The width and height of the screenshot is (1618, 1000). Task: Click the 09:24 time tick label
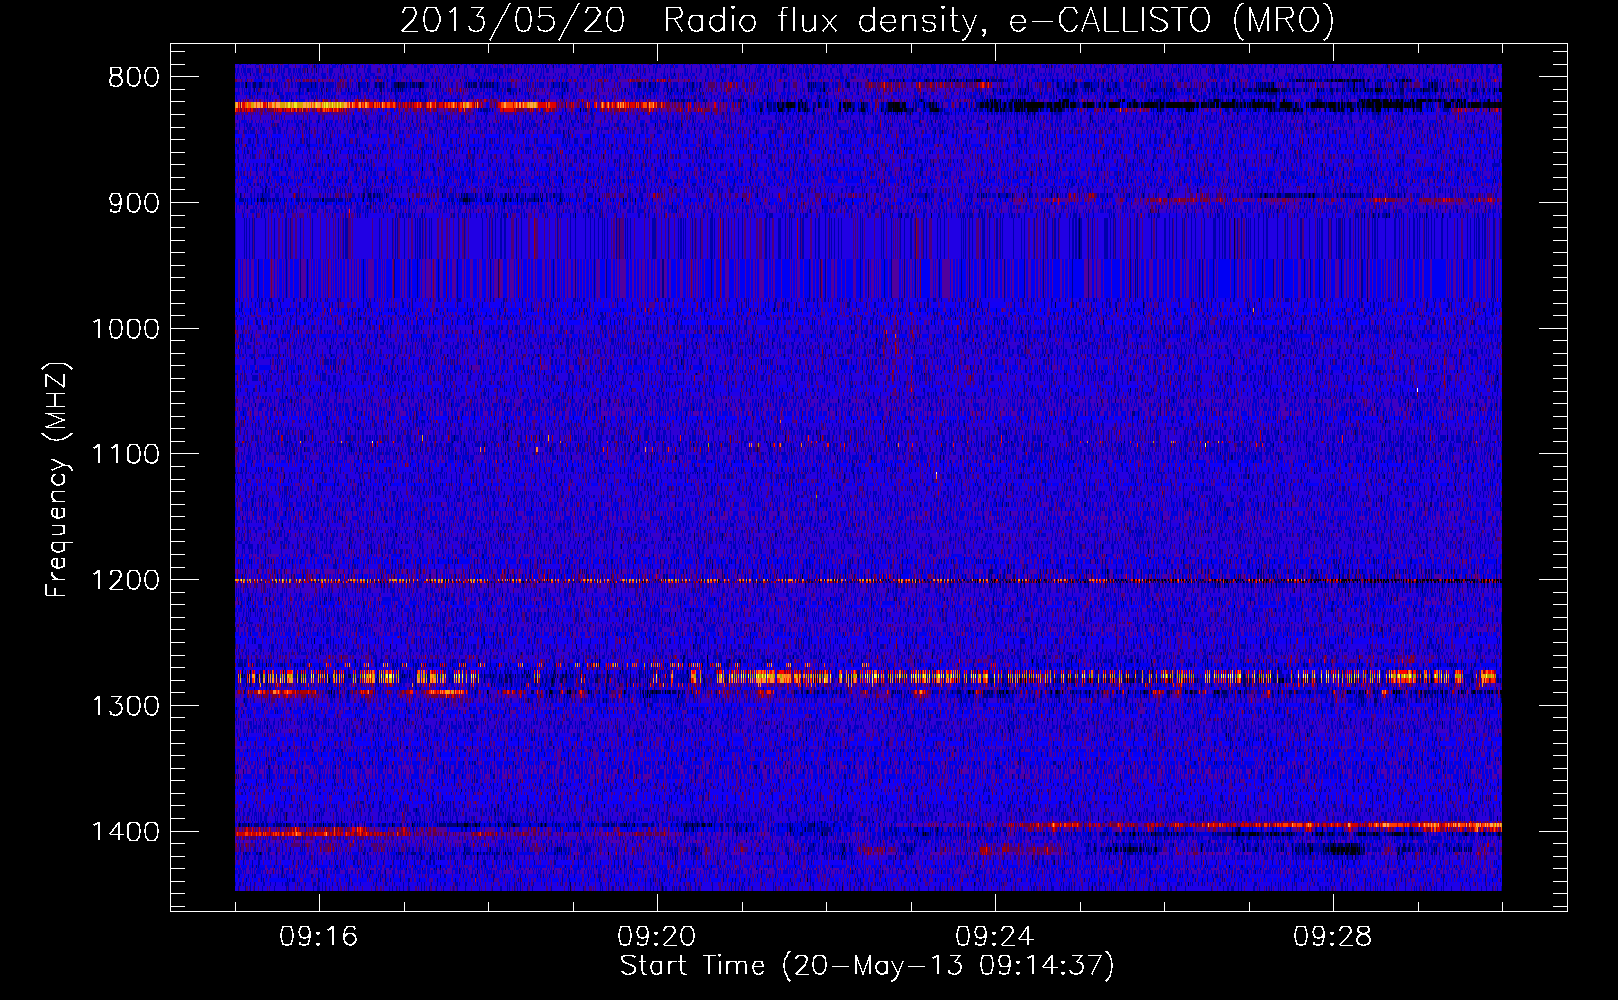point(995,937)
